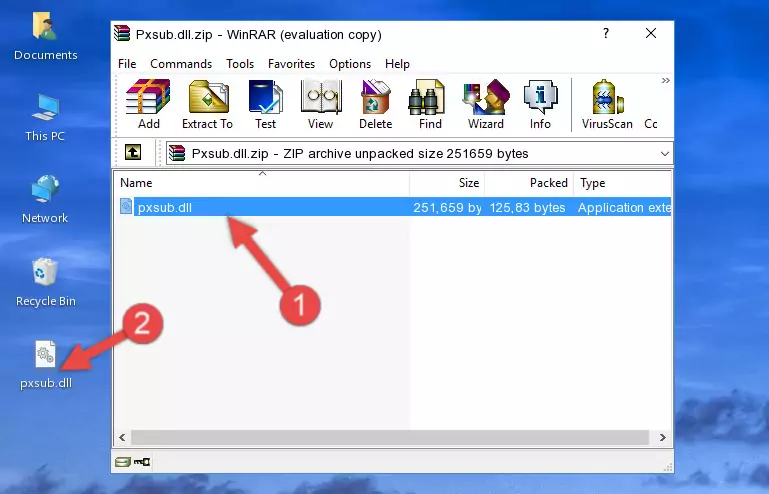Close the WinRAR window
Screen dimensions: 769x494
tap(651, 33)
